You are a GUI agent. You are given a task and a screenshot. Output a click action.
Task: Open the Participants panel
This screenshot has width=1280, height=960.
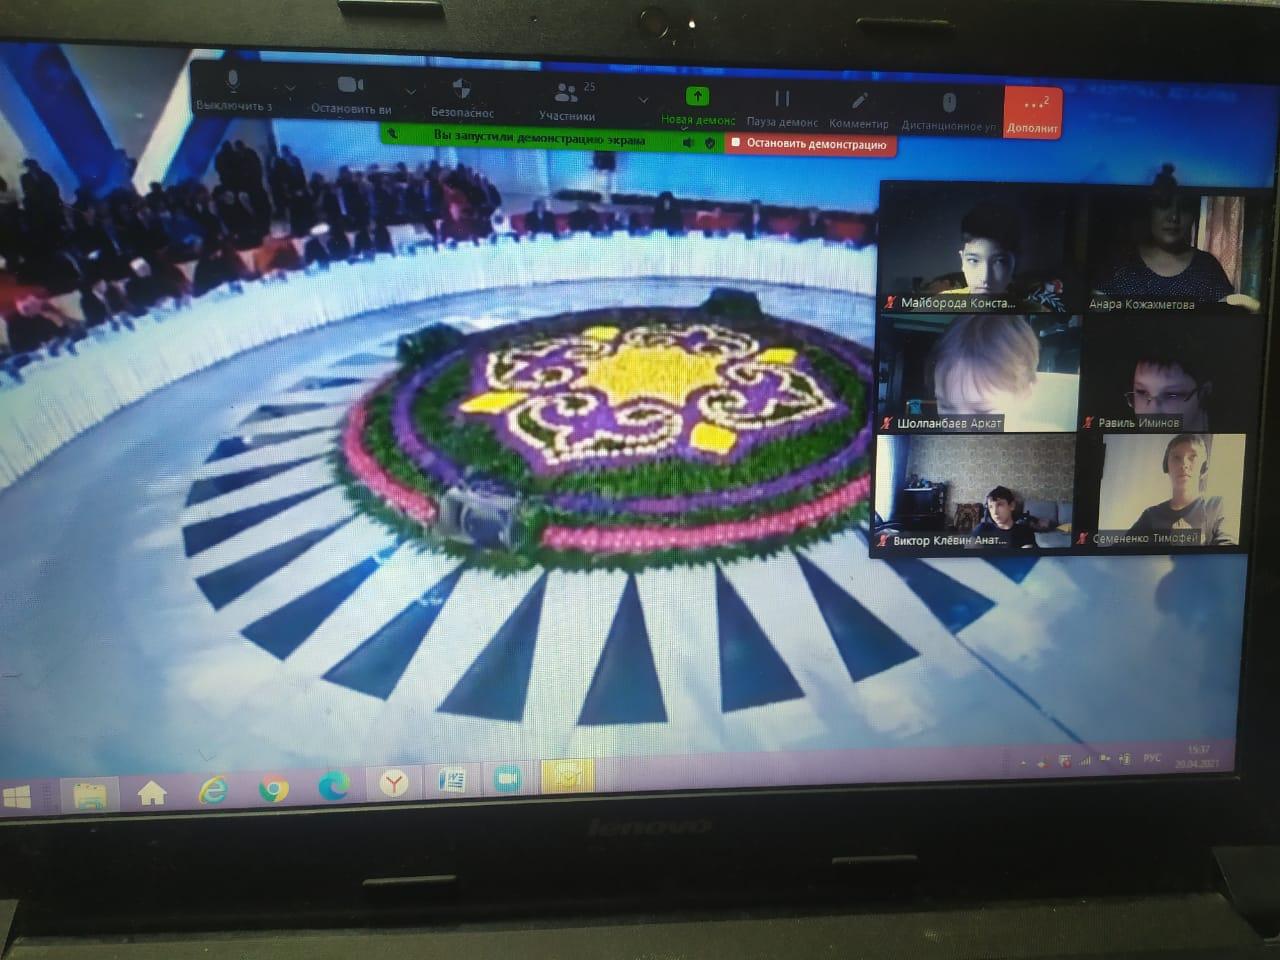567,98
